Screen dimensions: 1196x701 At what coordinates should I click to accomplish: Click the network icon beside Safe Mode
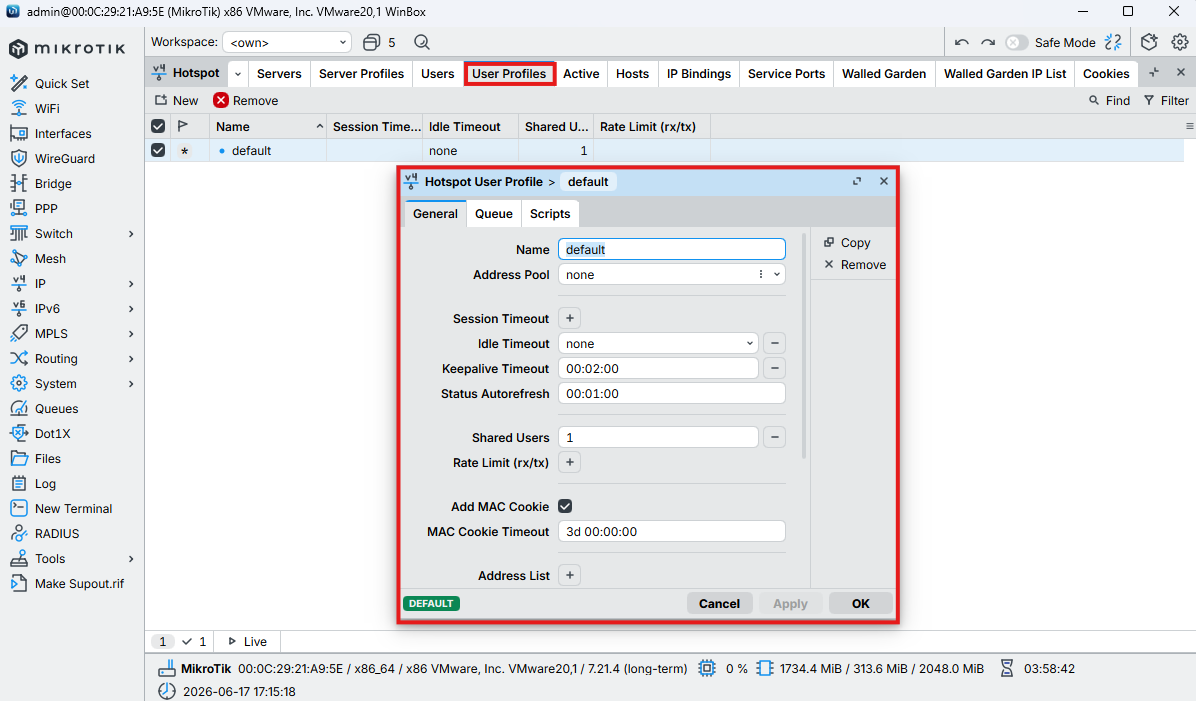[x=1114, y=43]
